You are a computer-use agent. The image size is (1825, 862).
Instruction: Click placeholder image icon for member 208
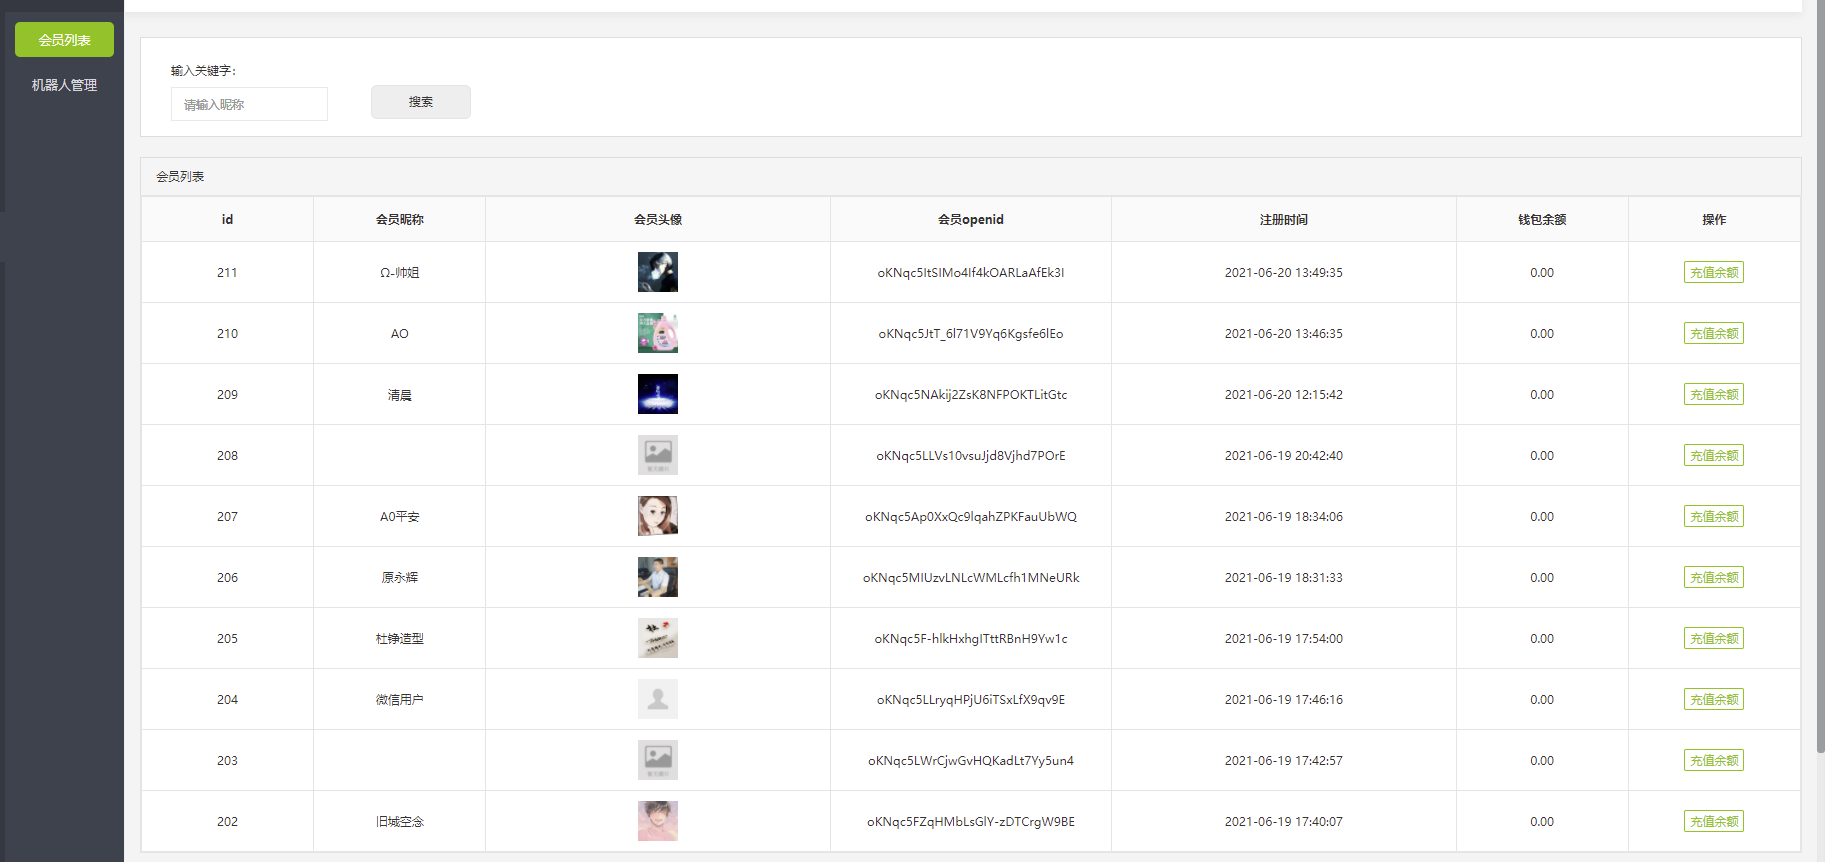pos(657,455)
